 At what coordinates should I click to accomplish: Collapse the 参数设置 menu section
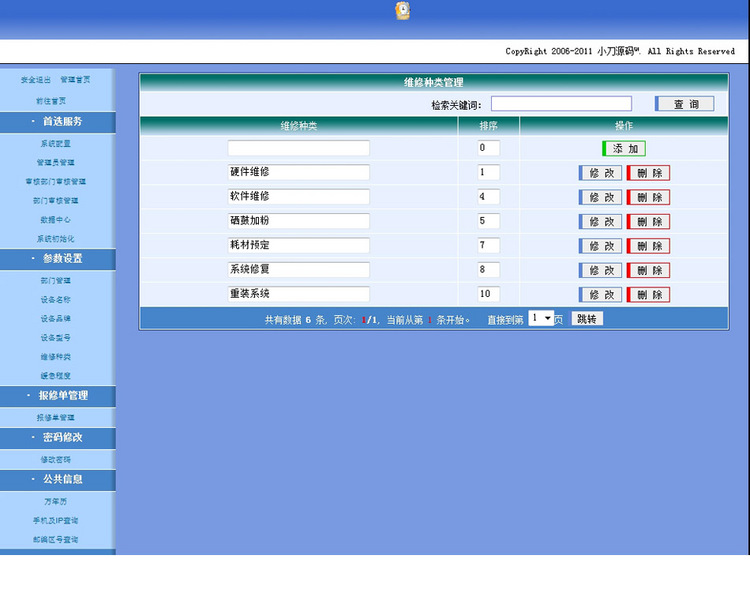pyautogui.click(x=57, y=259)
